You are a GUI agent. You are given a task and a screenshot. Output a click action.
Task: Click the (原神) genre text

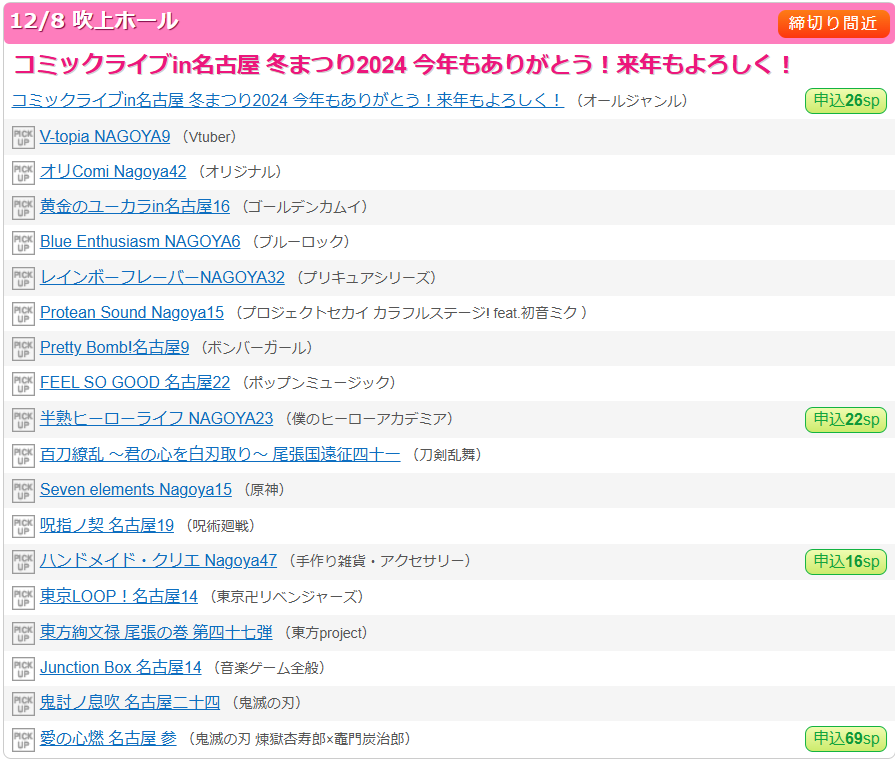click(264, 490)
